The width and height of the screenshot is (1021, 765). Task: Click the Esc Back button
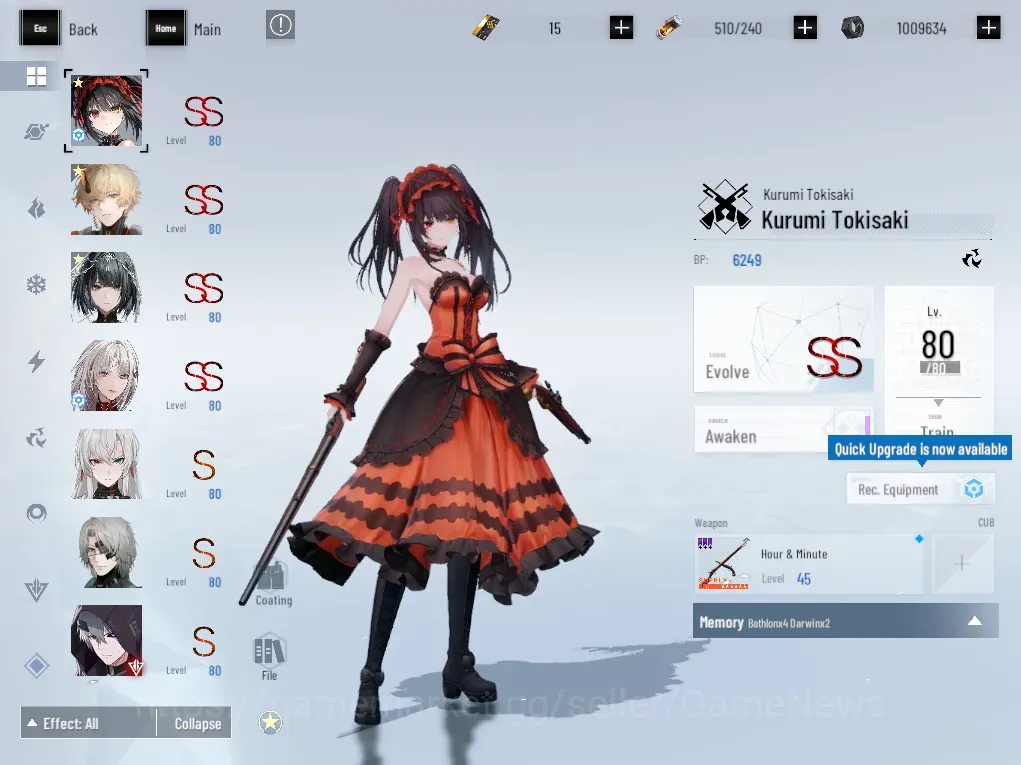pyautogui.click(x=59, y=28)
